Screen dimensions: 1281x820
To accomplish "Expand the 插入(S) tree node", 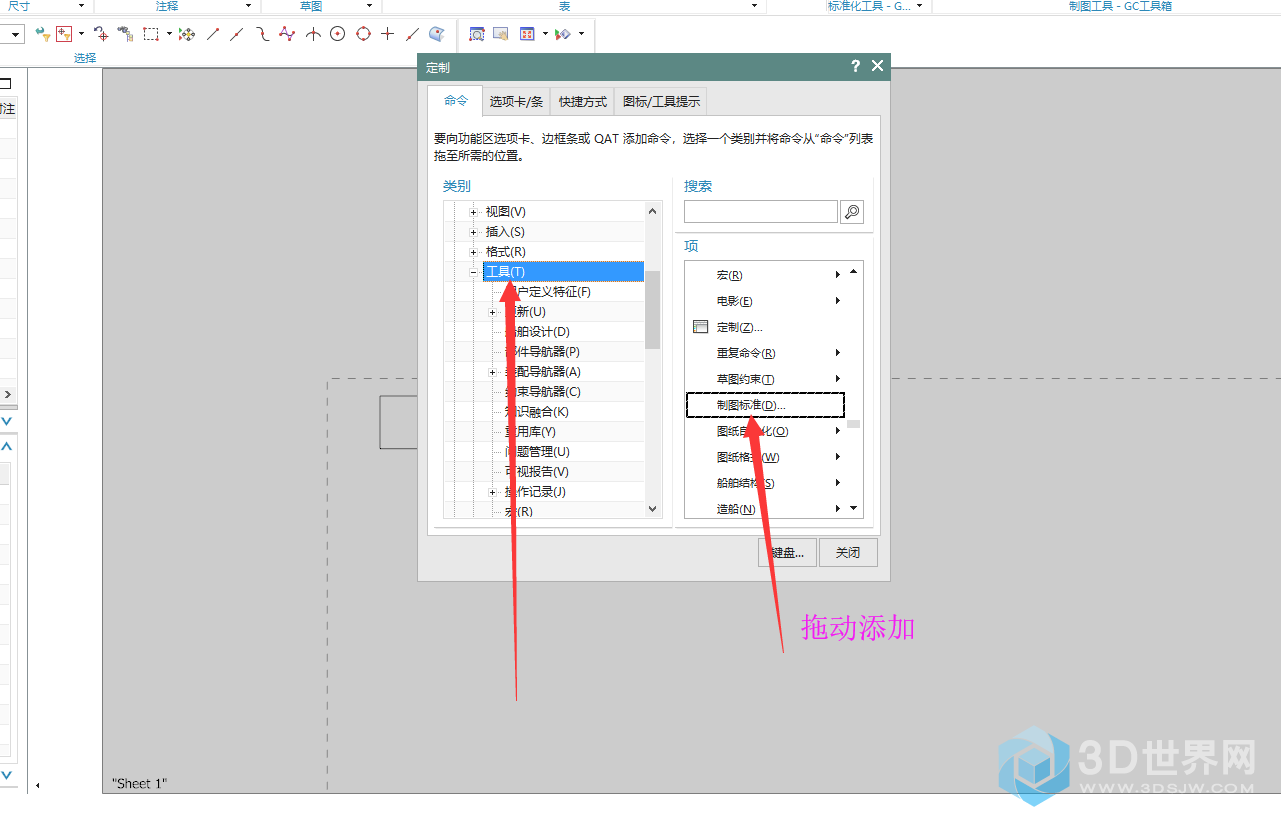I will point(473,232).
